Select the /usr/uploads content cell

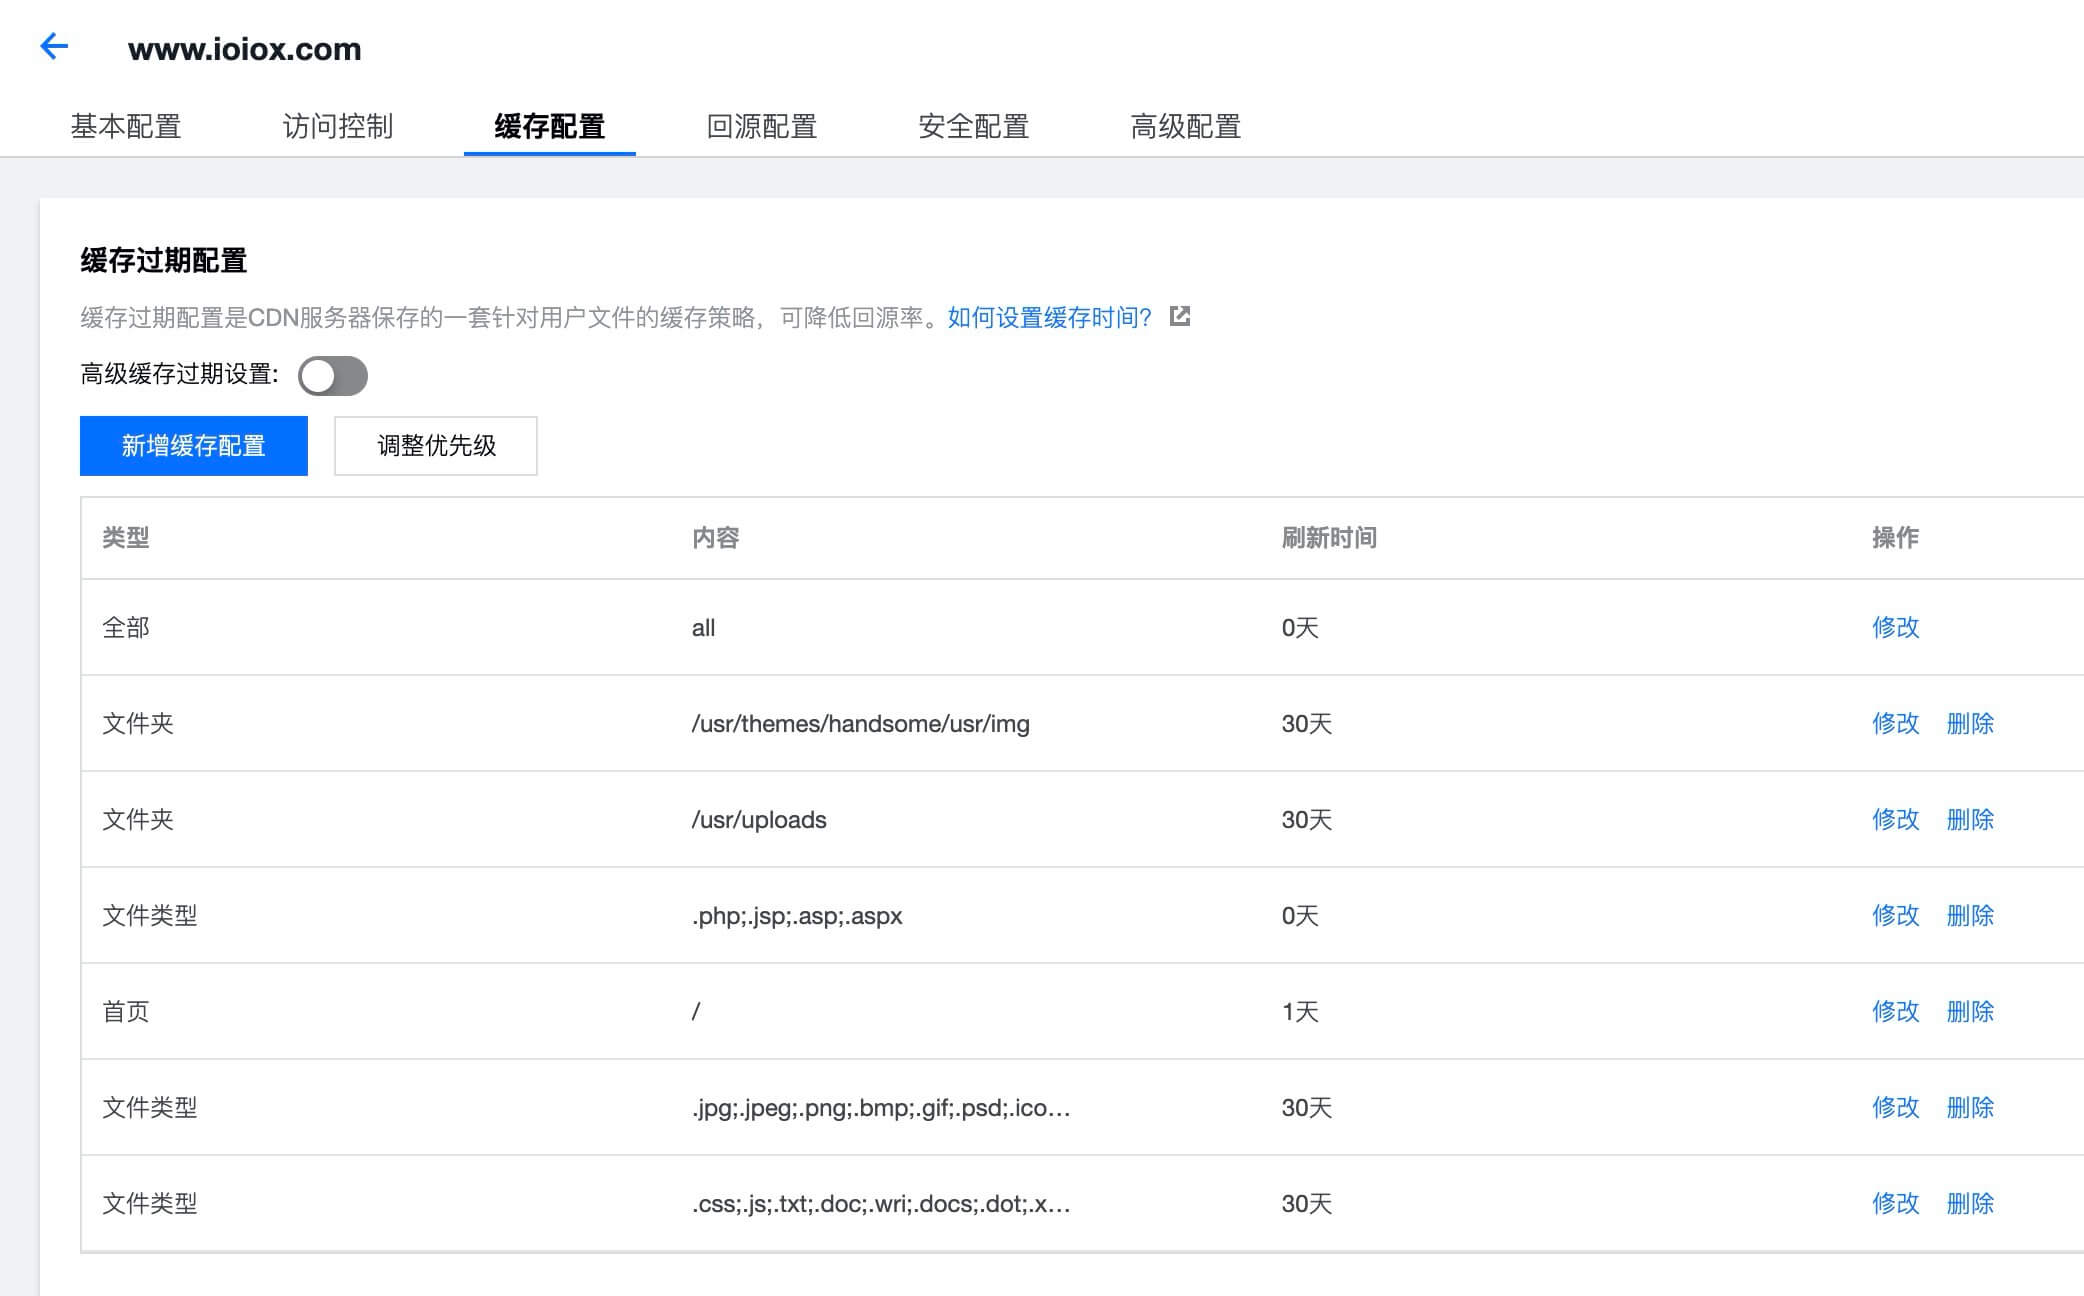click(x=759, y=819)
